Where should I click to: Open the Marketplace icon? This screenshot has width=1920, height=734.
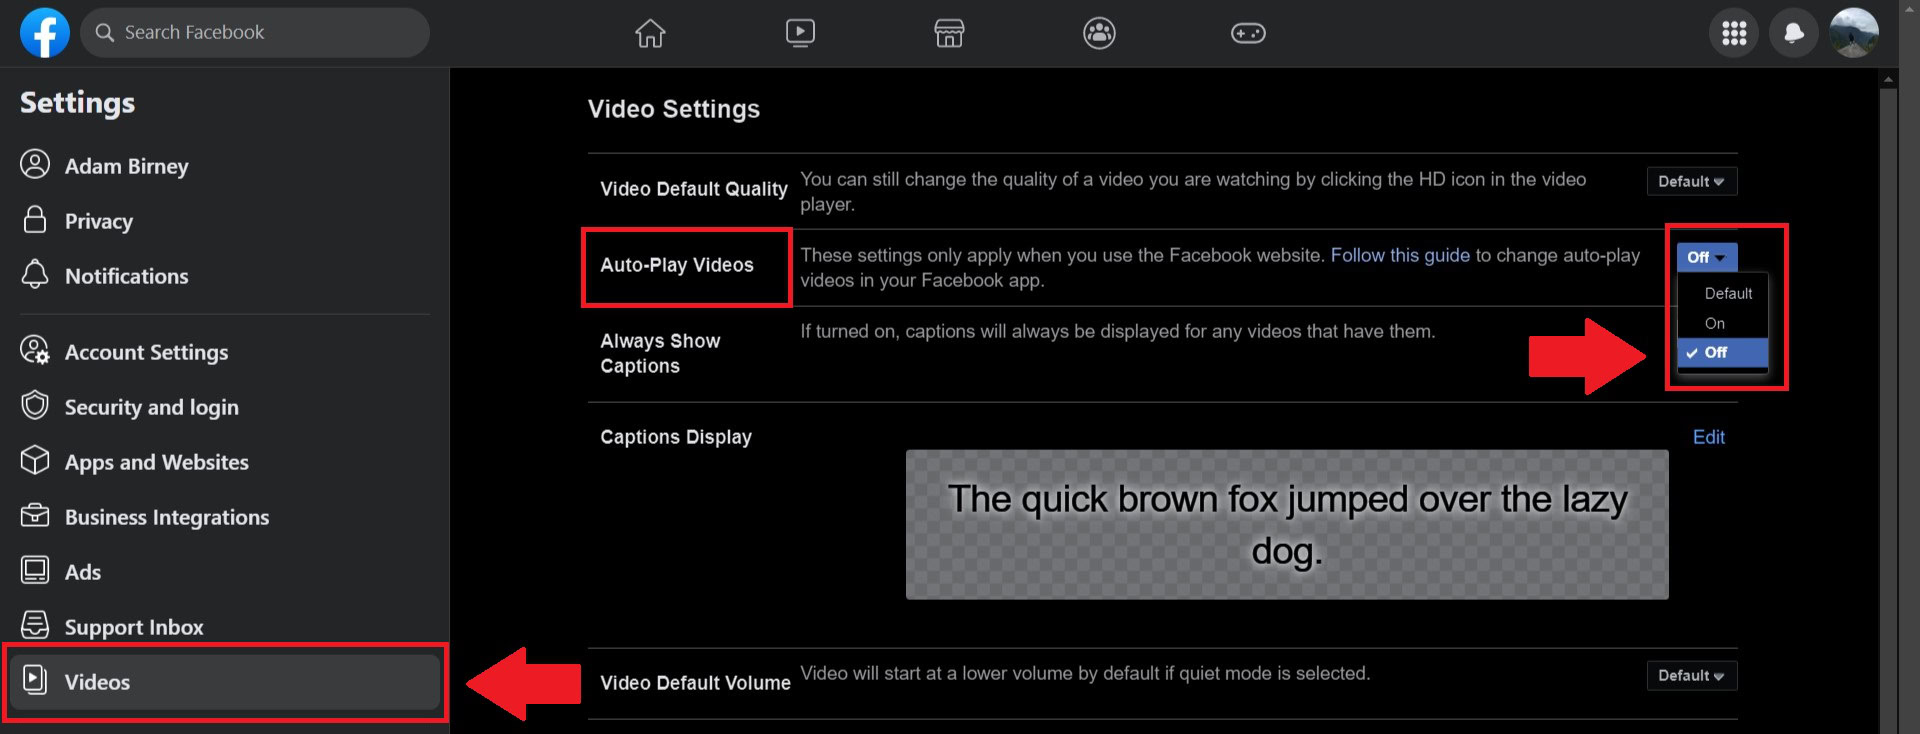(949, 33)
